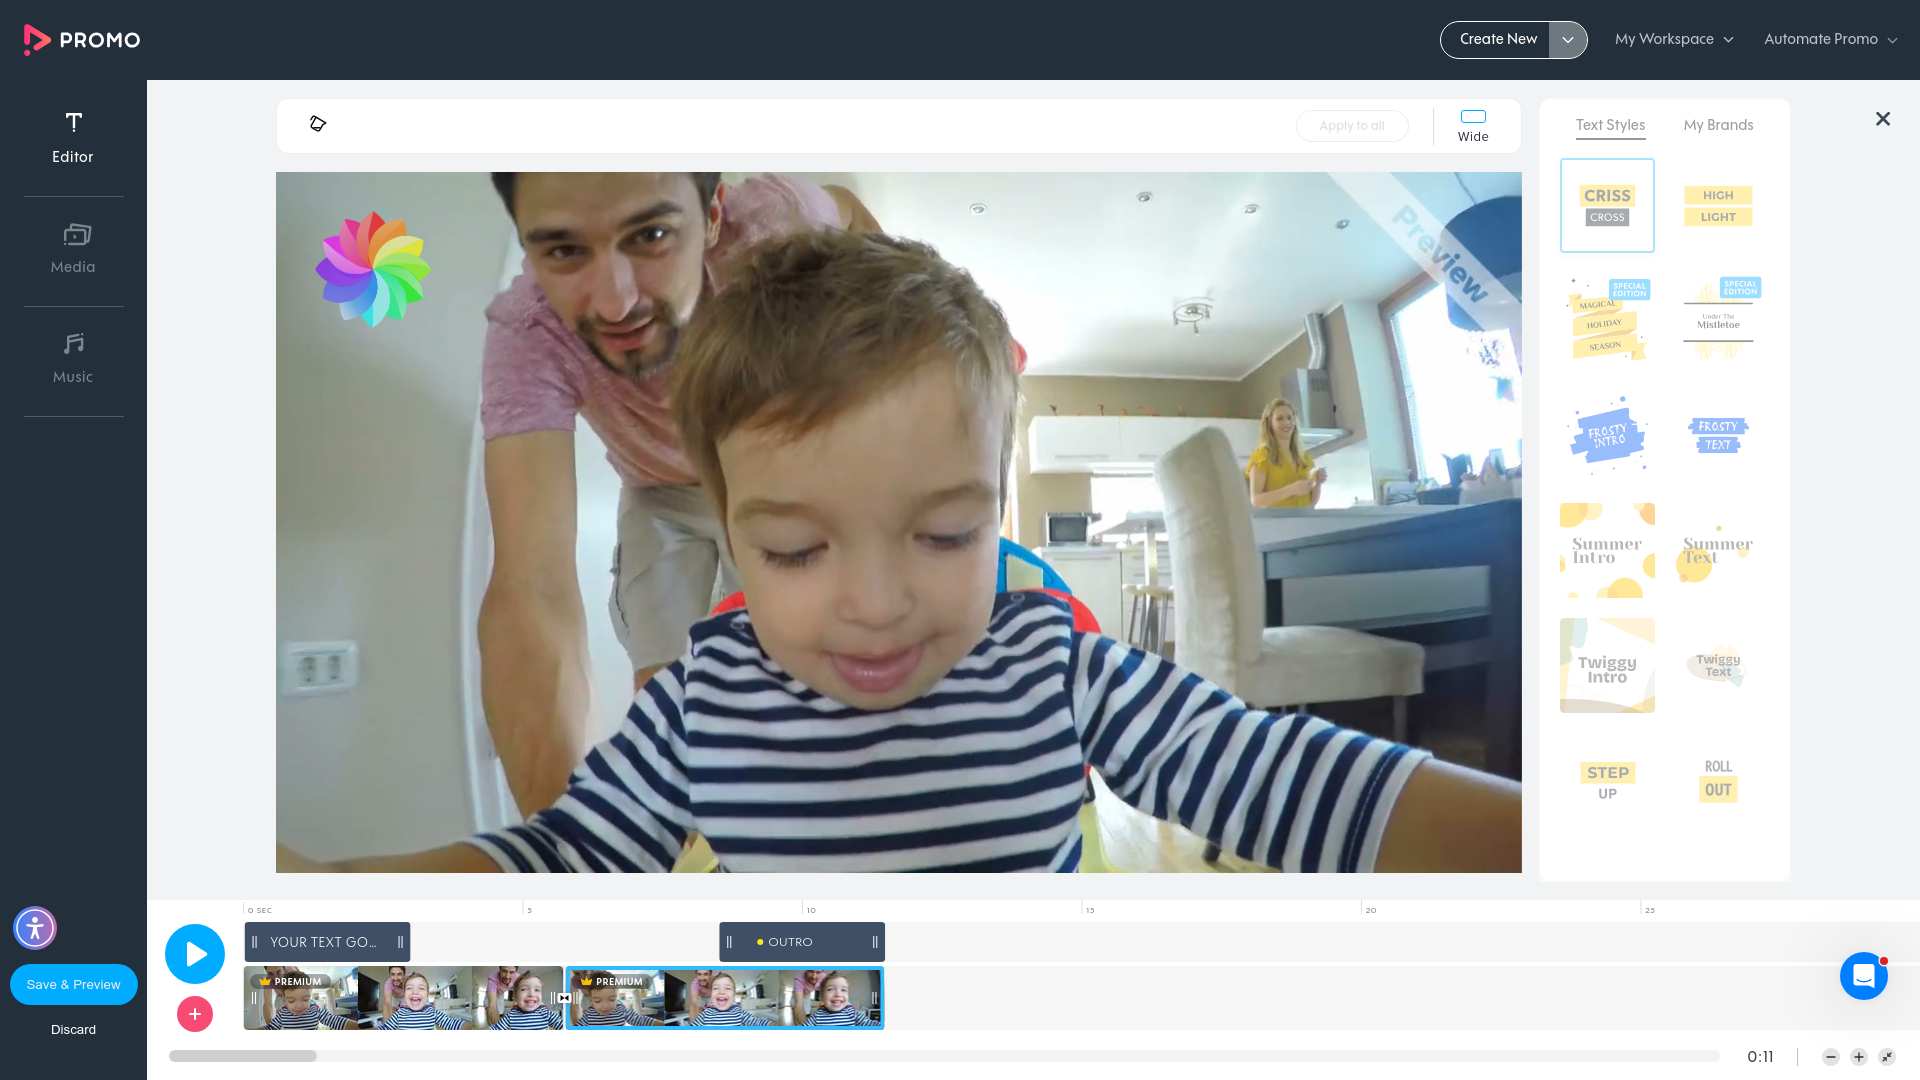Pick the Summer Intro style
The image size is (1920, 1080).
tap(1607, 550)
